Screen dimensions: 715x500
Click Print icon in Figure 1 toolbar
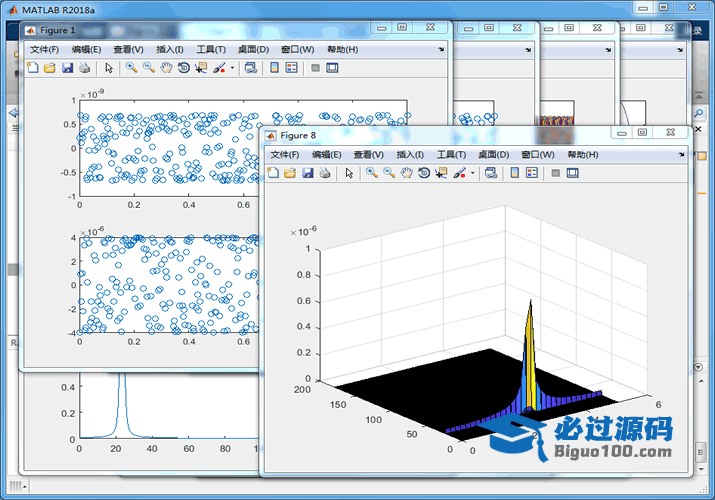point(85,68)
